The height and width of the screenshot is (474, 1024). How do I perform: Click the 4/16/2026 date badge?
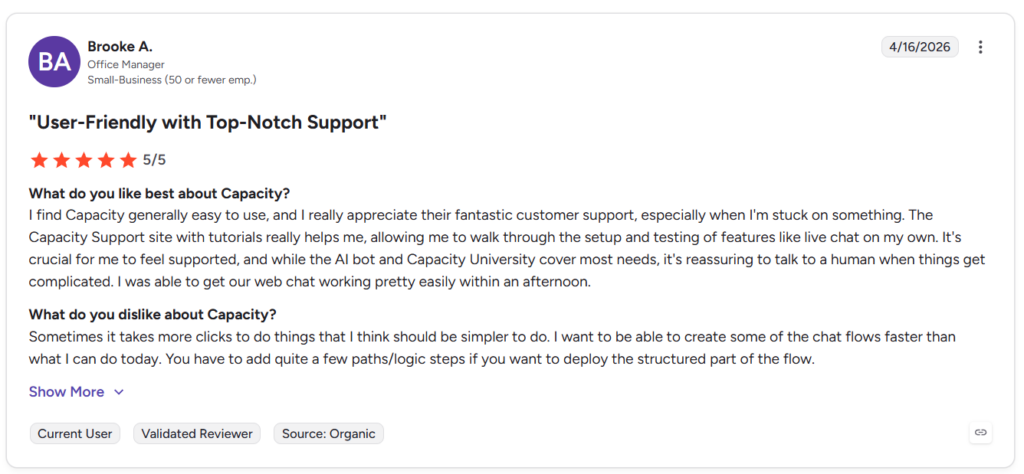(x=920, y=47)
